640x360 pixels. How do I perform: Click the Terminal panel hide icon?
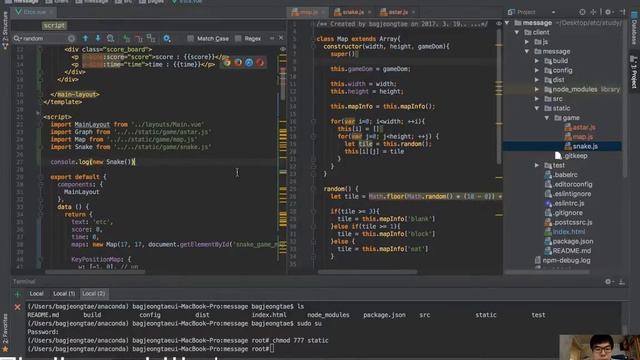(x=622, y=282)
